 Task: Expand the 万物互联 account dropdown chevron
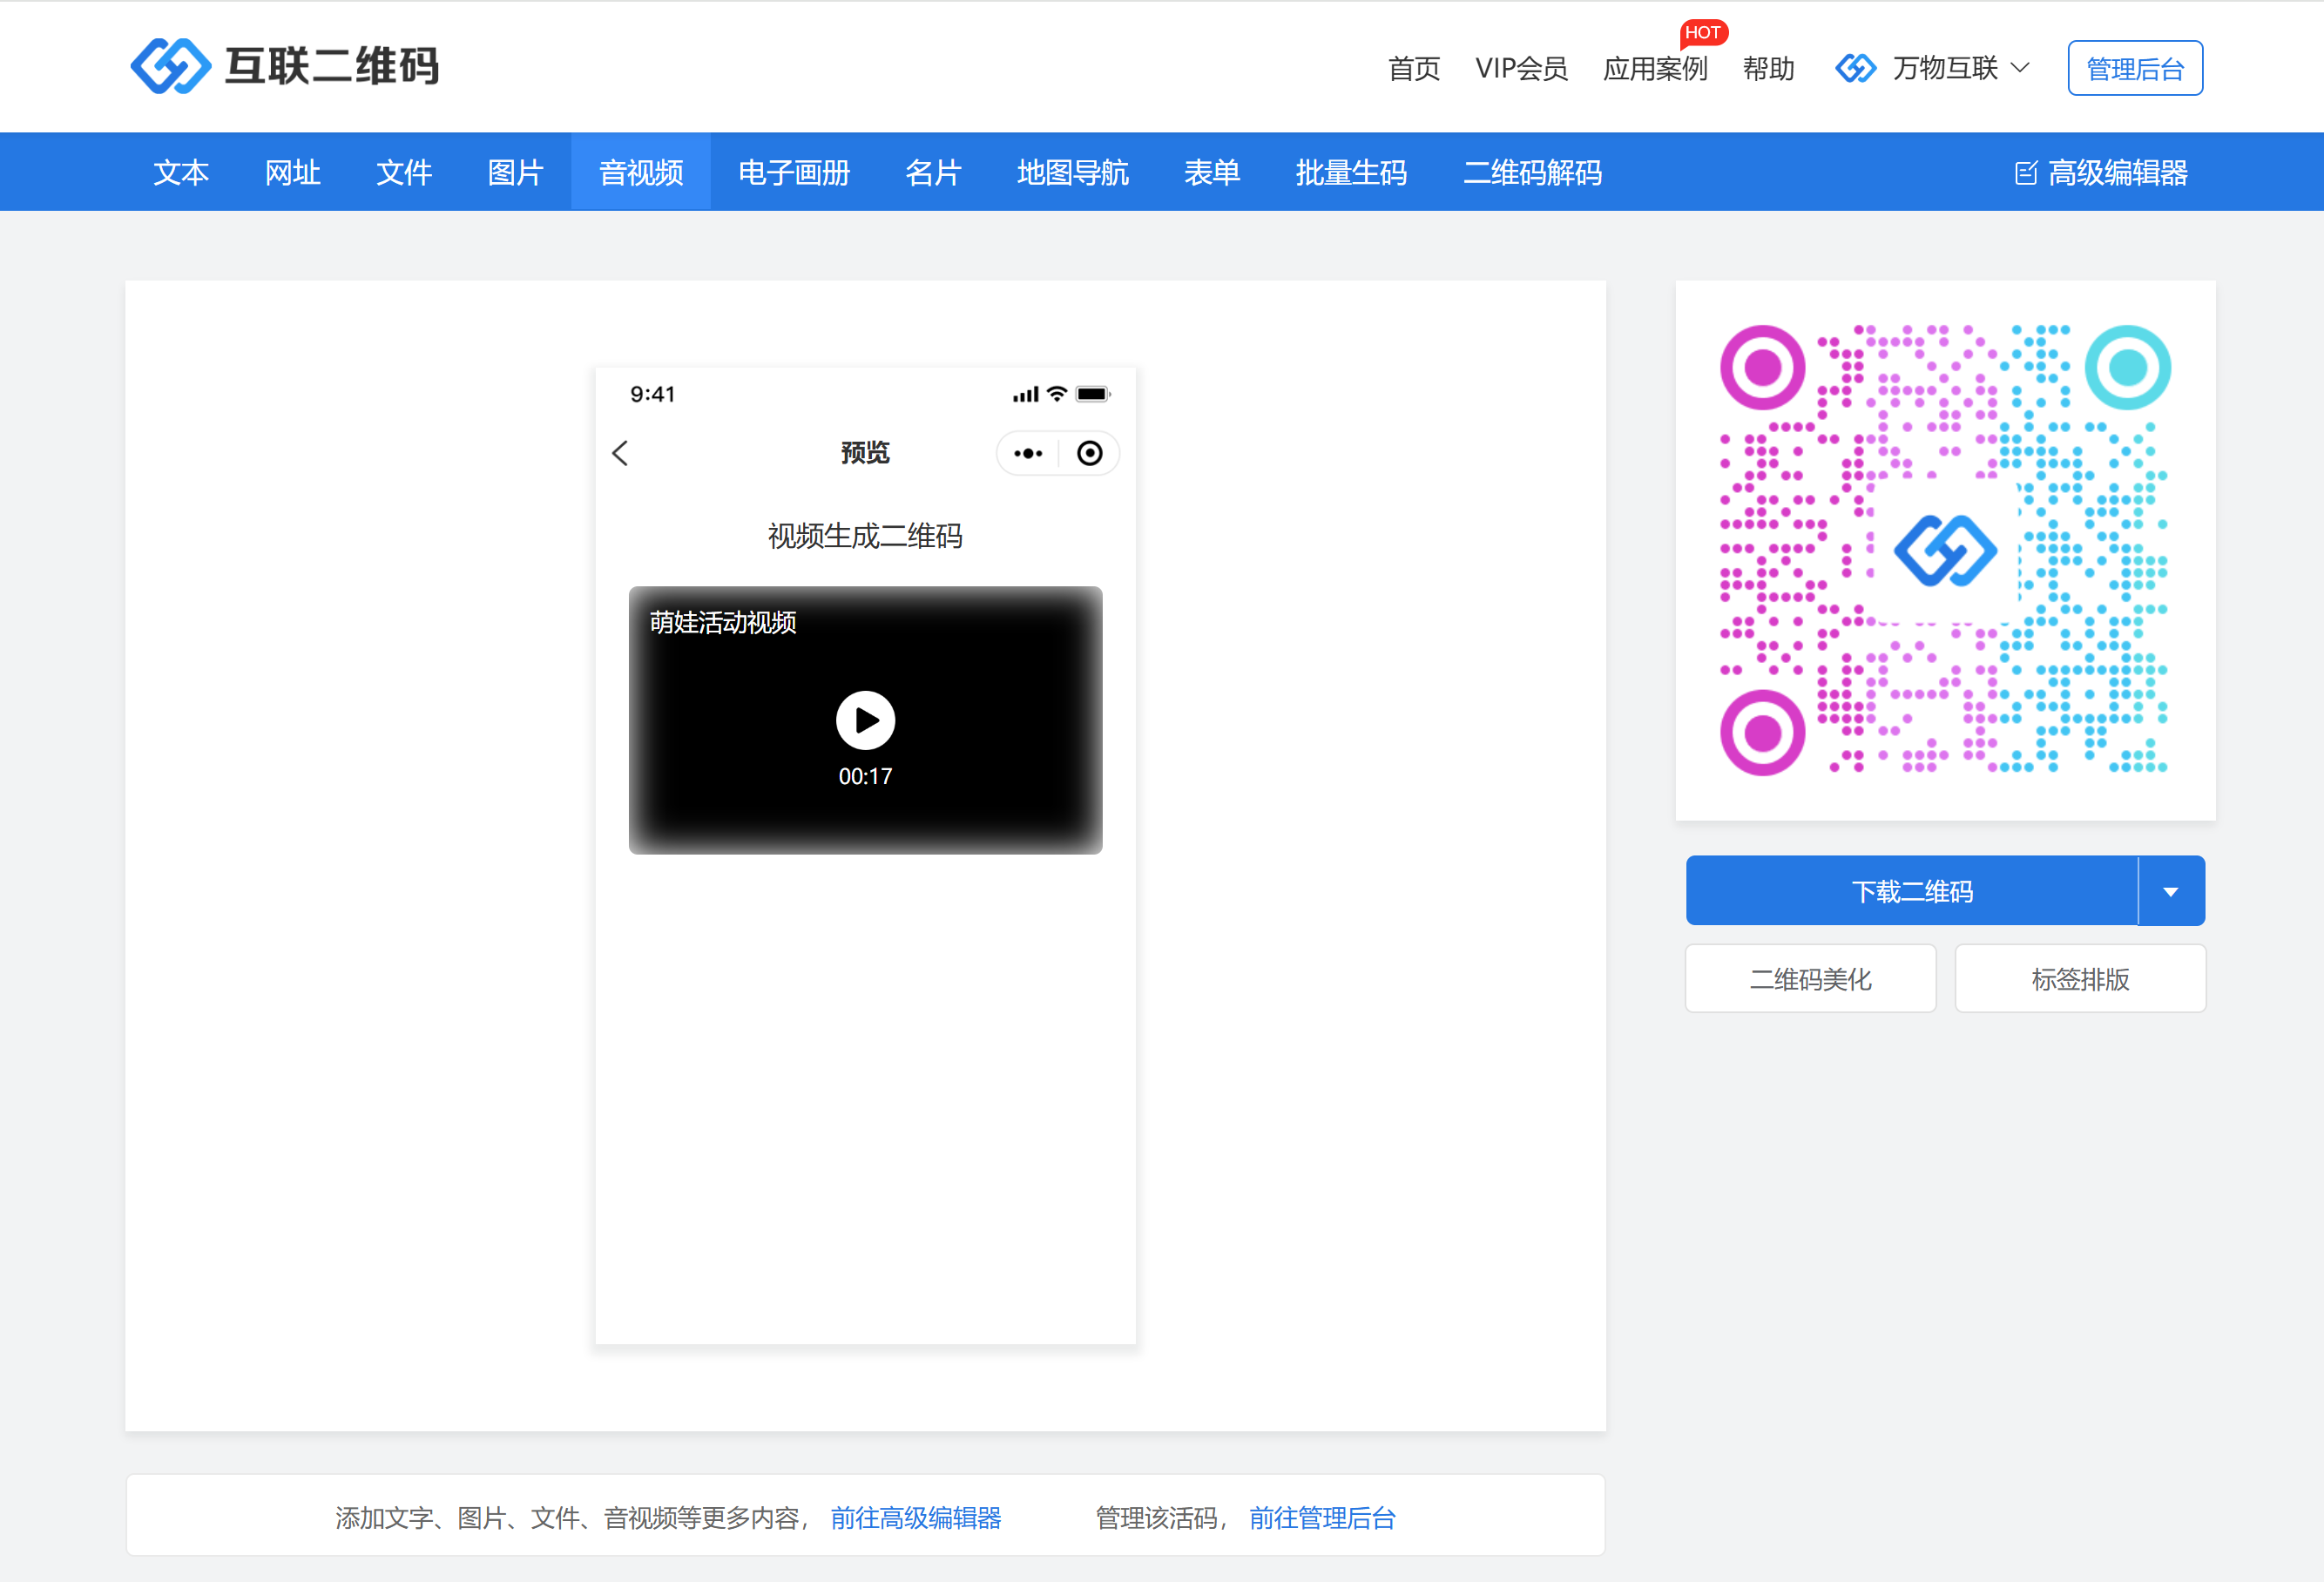click(x=2020, y=68)
